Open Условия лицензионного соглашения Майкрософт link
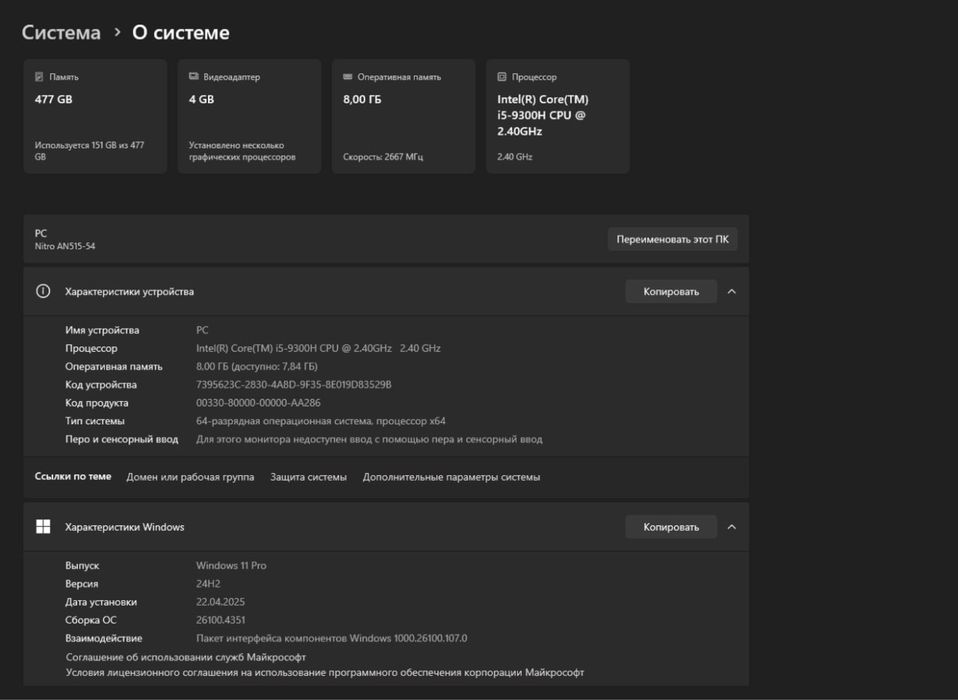The width and height of the screenshot is (958, 700). pos(325,673)
